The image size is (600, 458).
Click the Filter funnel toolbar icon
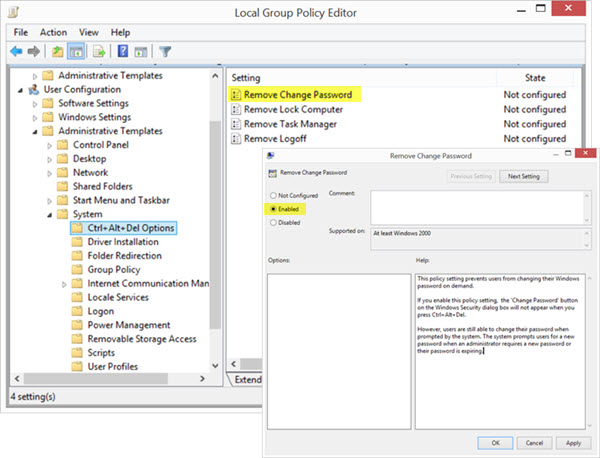(165, 51)
